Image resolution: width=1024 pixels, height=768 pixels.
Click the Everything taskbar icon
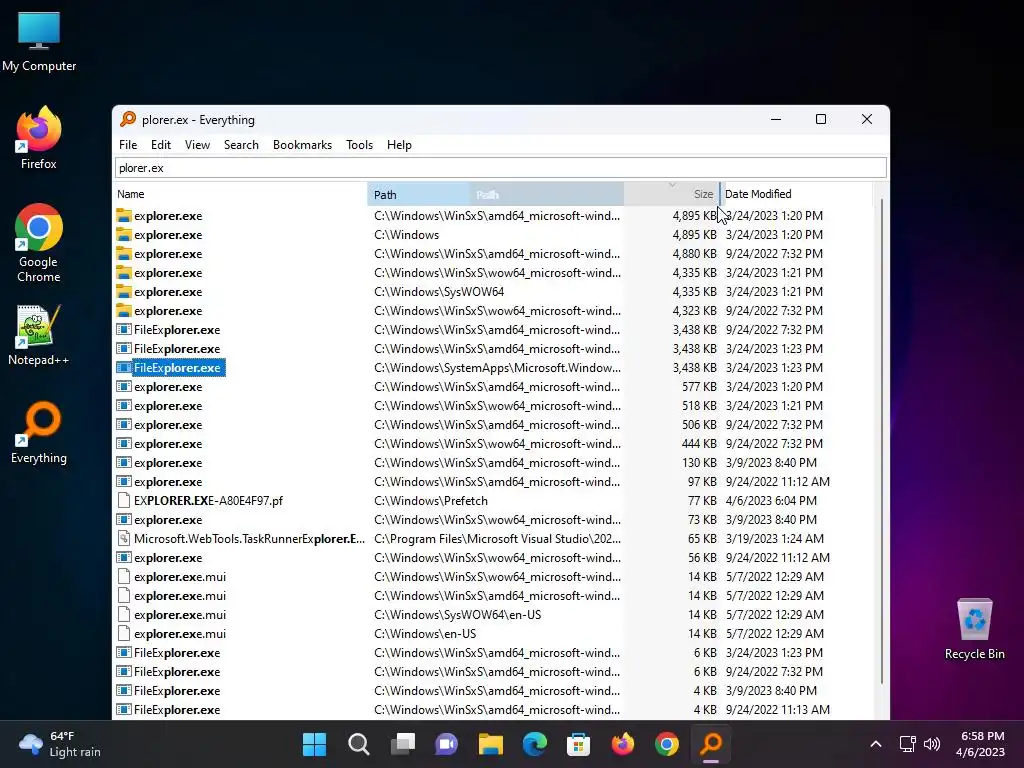pyautogui.click(x=711, y=744)
